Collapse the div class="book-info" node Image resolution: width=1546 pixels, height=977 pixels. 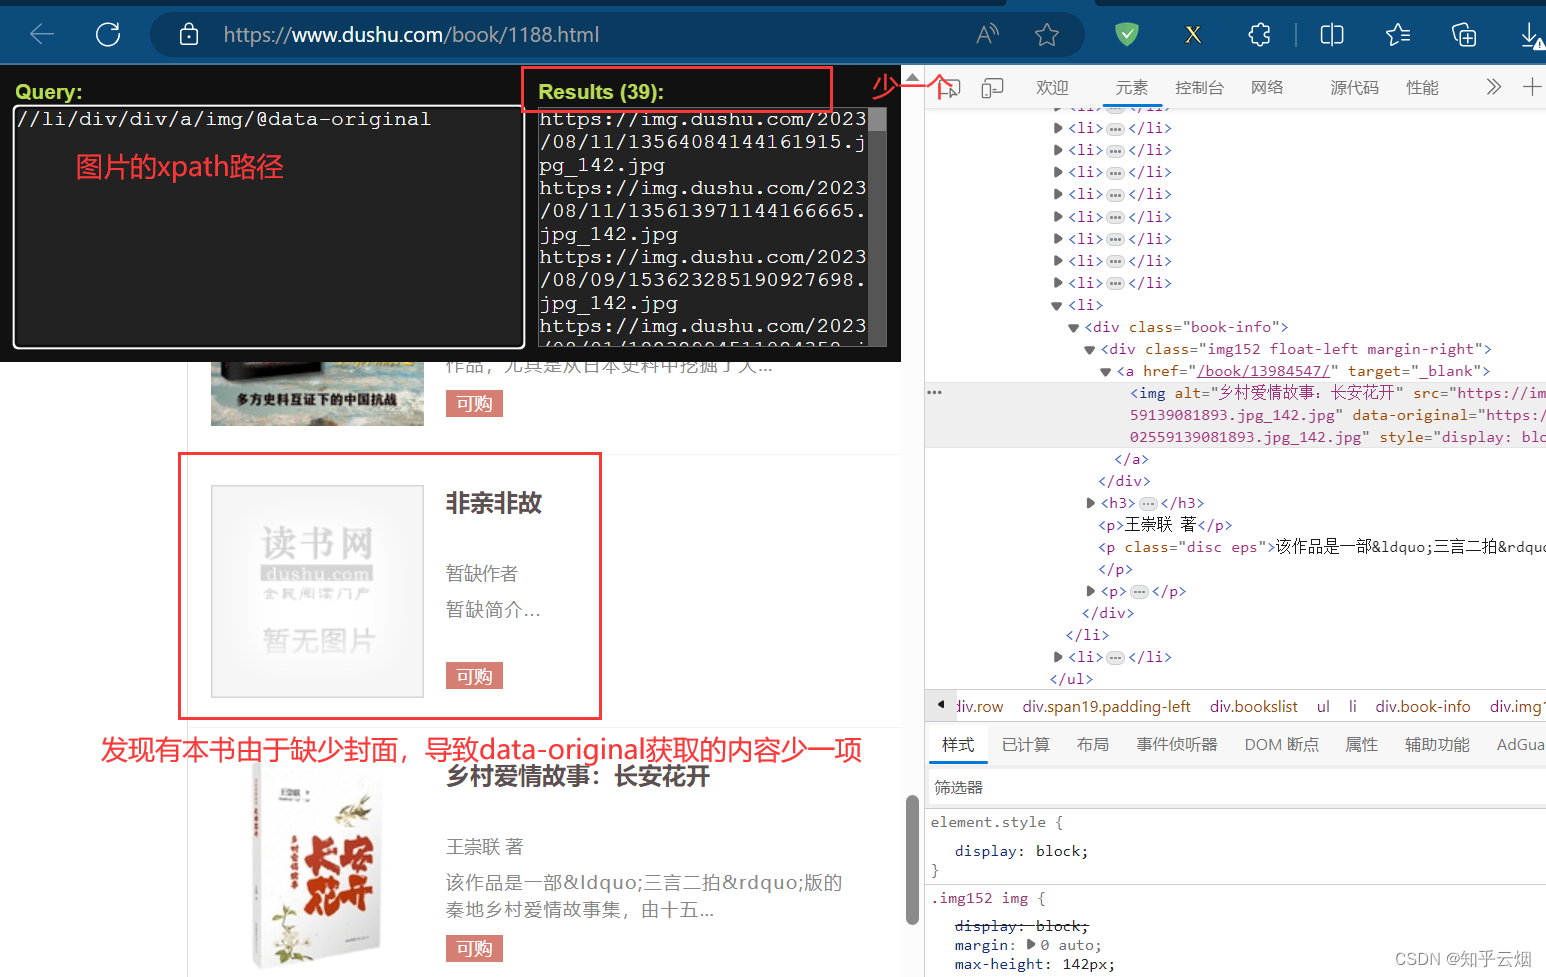[x=1073, y=328]
